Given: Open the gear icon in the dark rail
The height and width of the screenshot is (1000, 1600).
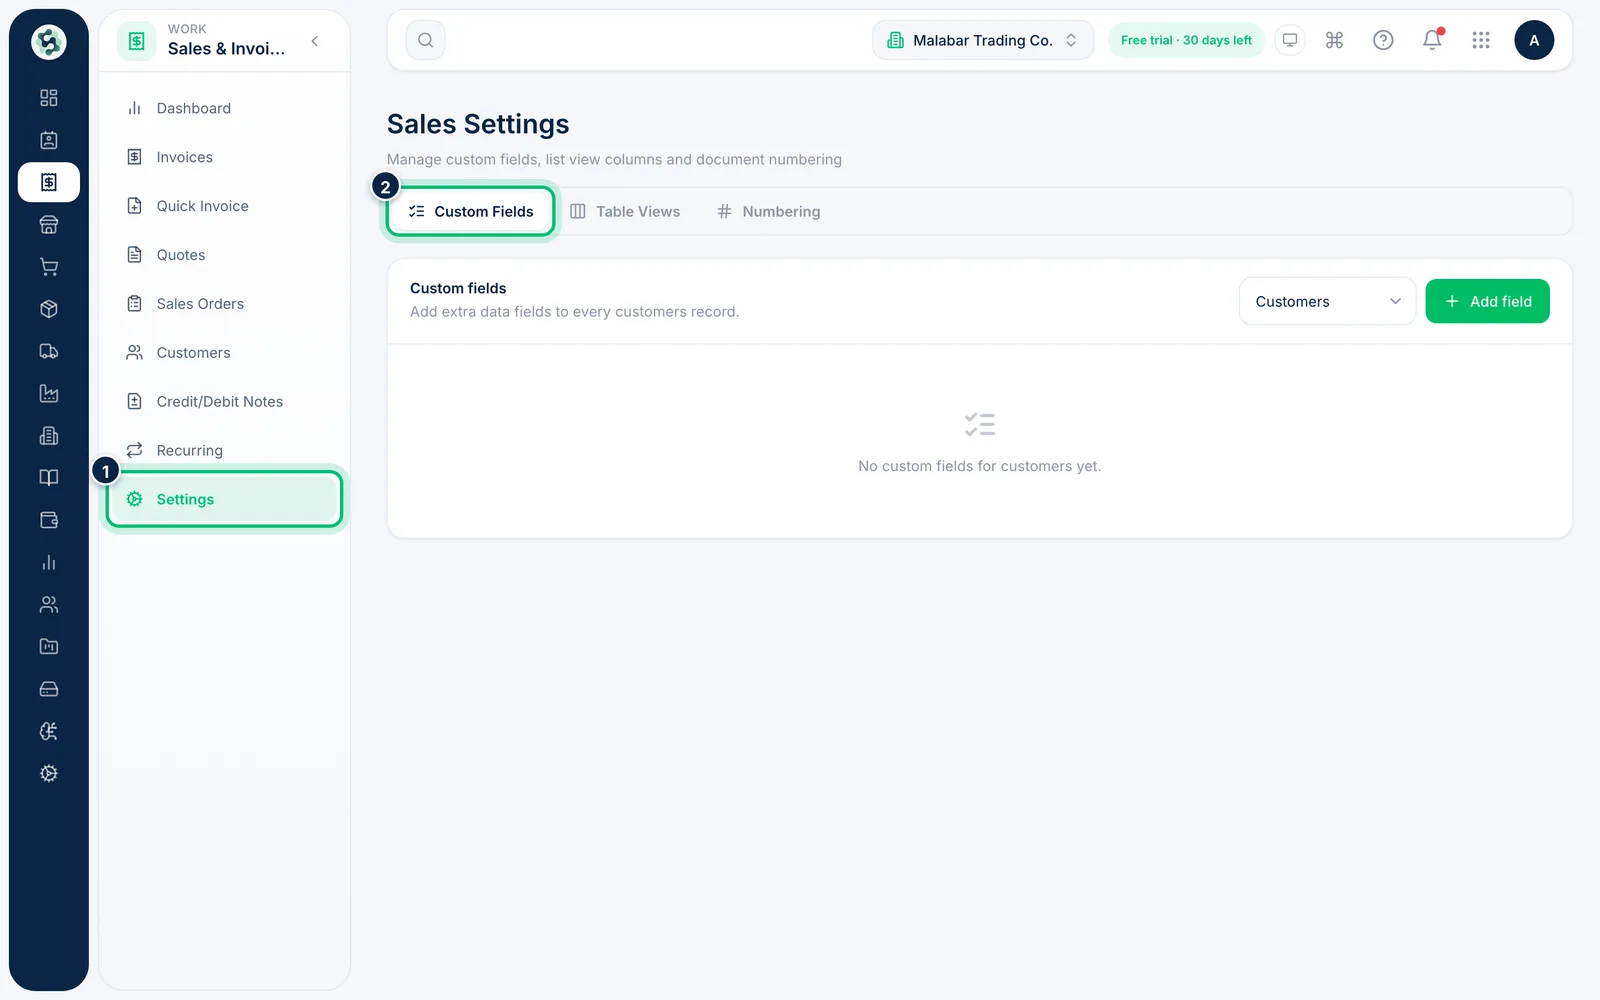Looking at the screenshot, I should [x=48, y=774].
